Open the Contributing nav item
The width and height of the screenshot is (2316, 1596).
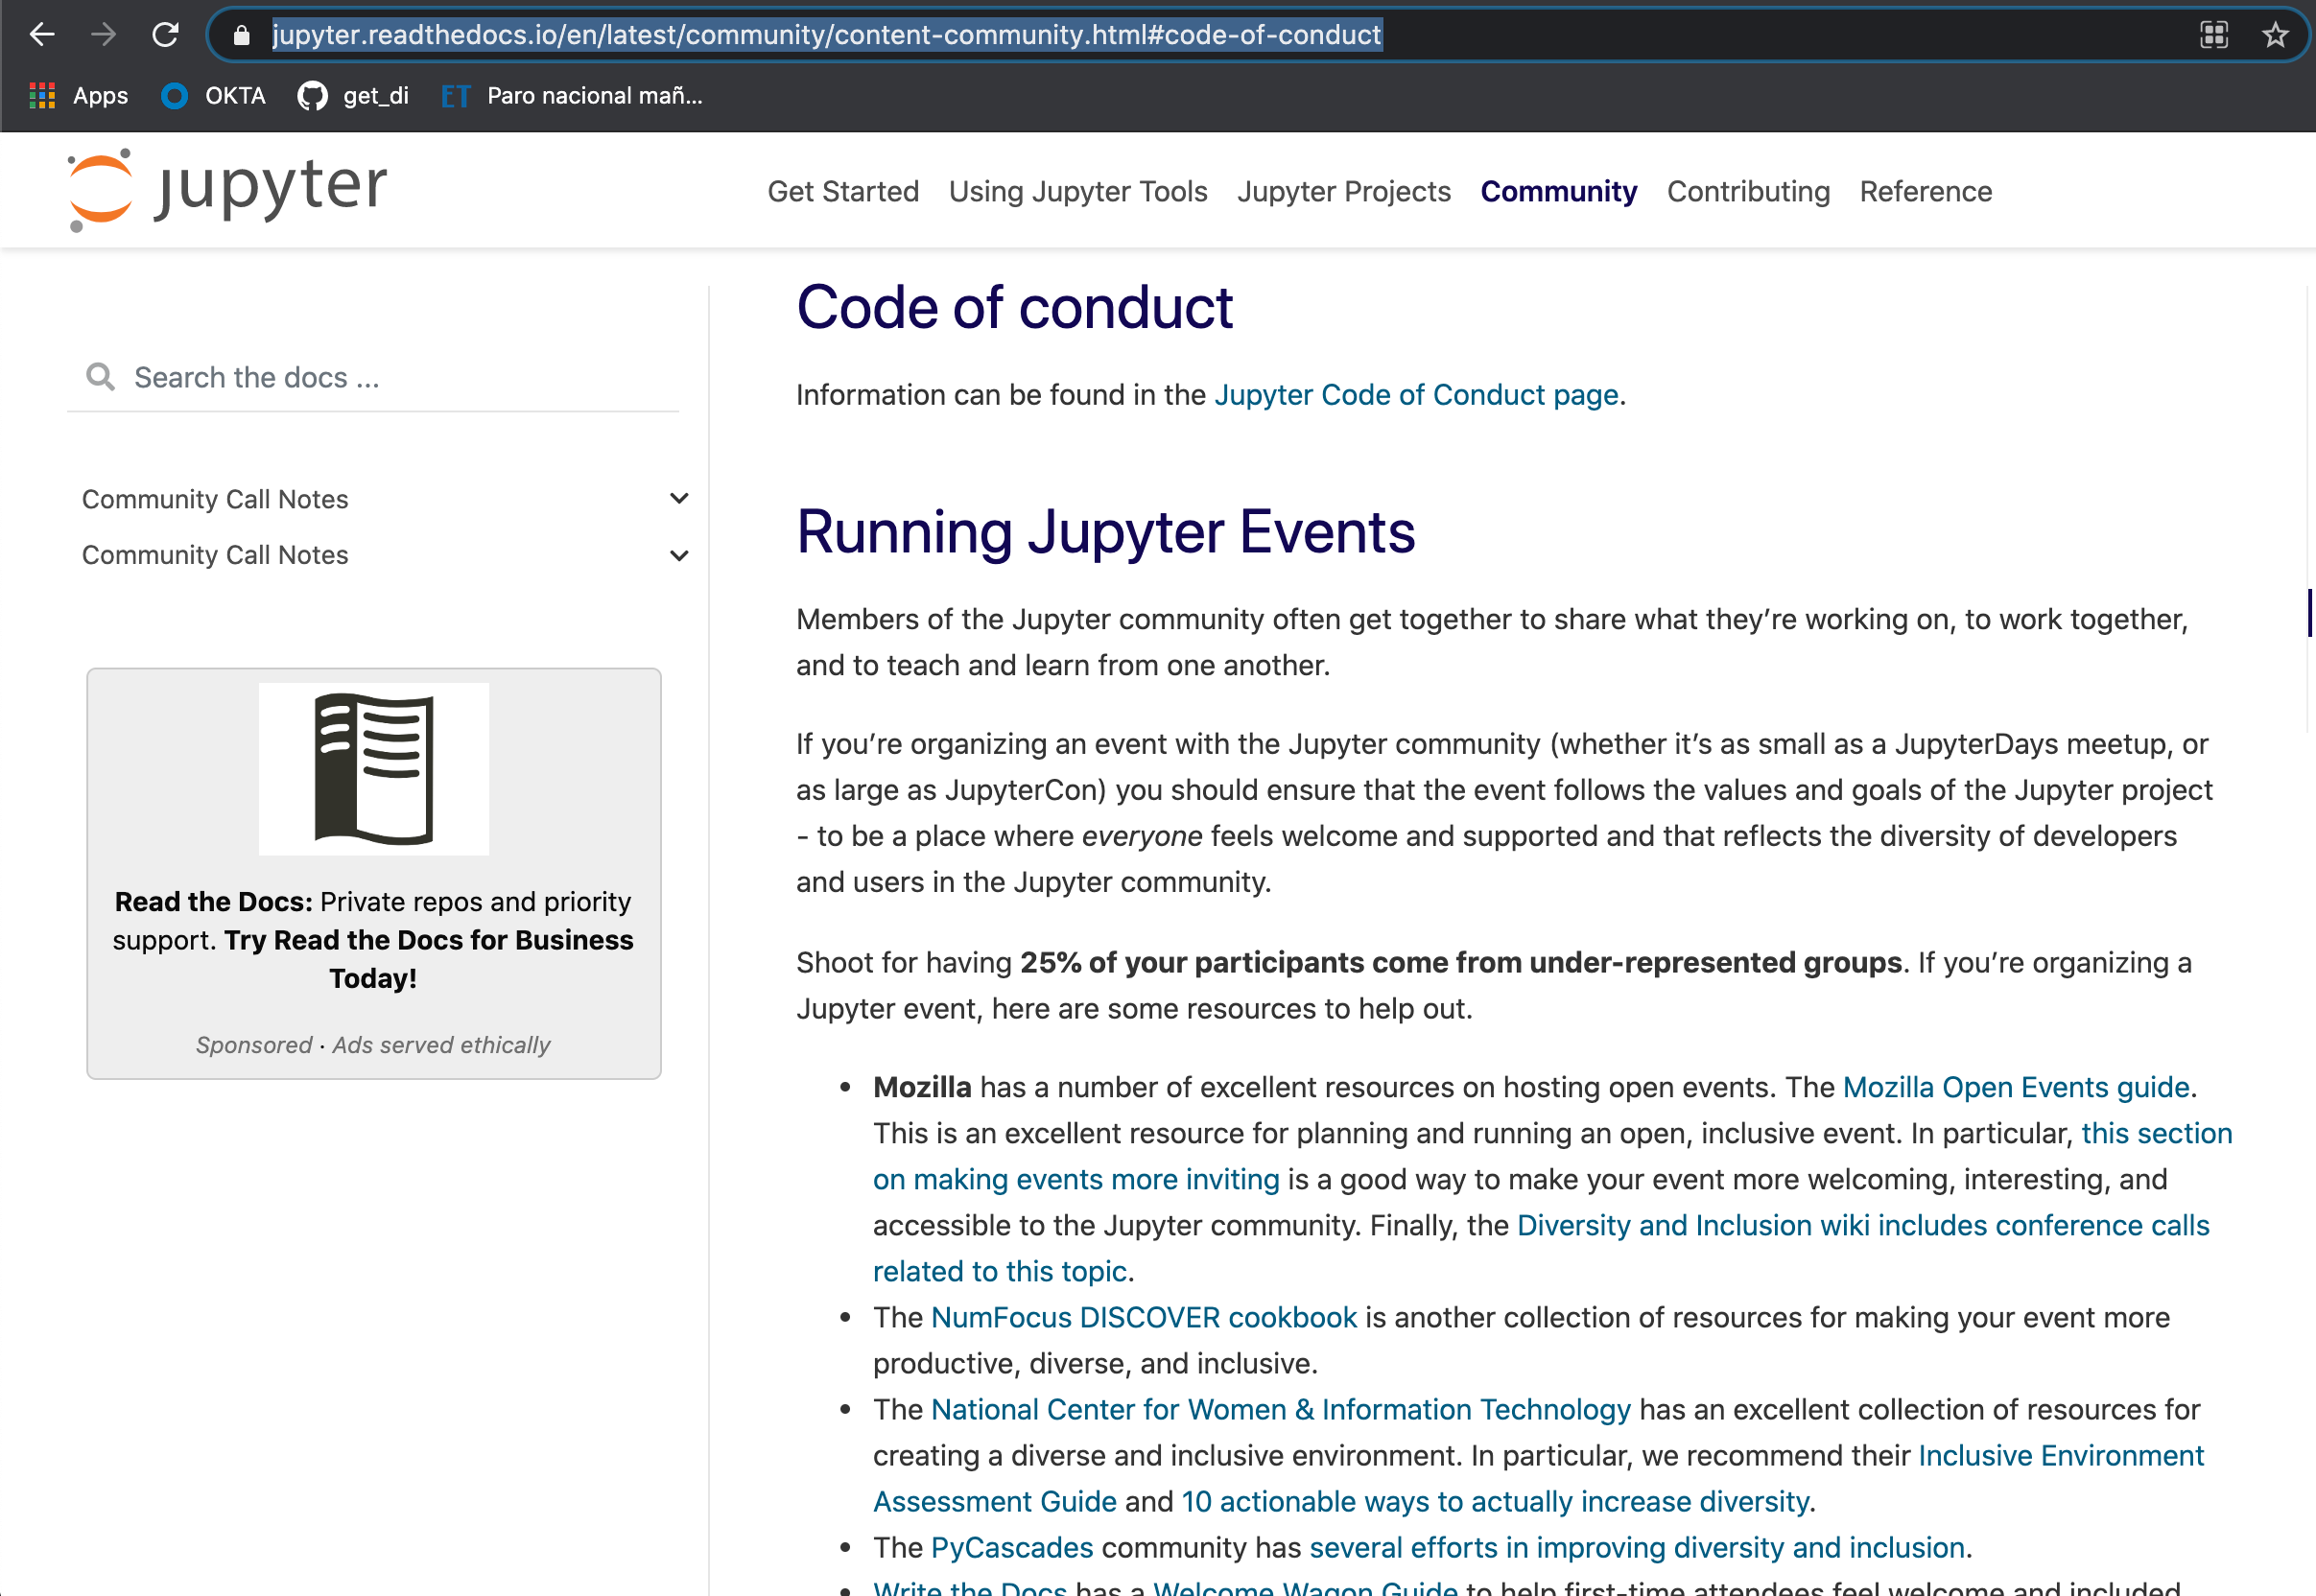click(x=1748, y=191)
